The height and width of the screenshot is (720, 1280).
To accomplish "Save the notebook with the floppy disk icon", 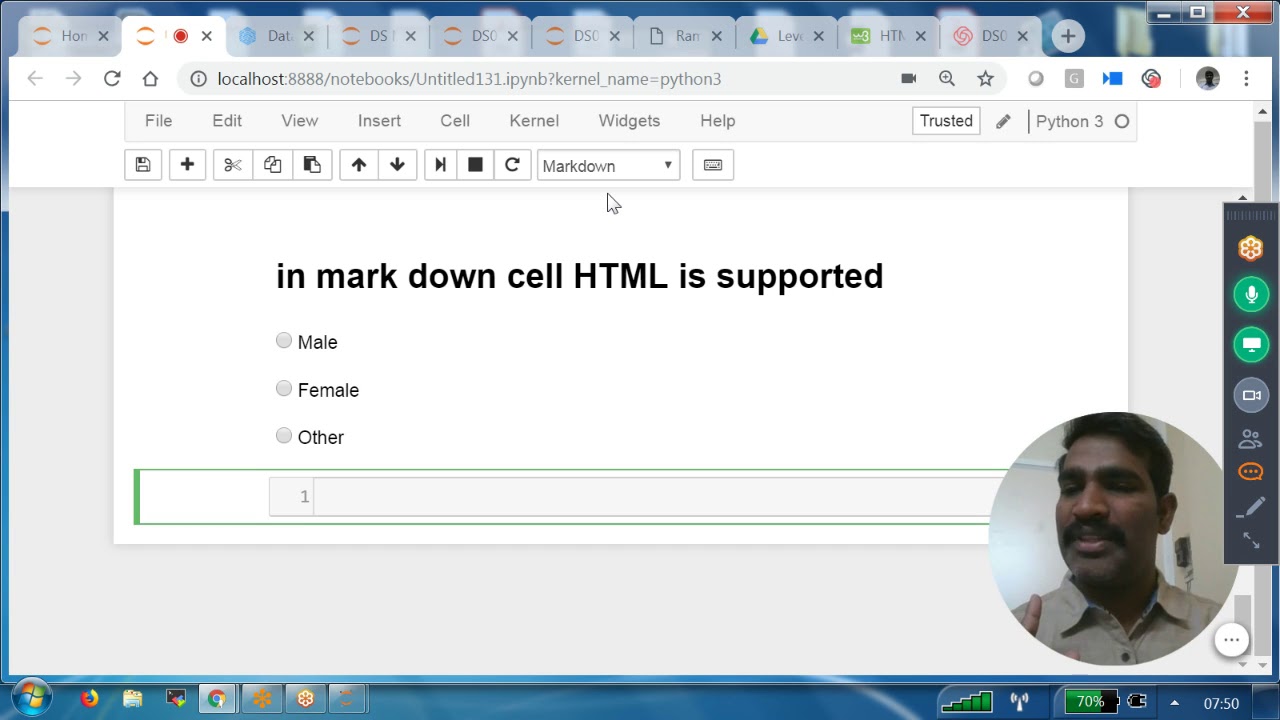I will (143, 165).
